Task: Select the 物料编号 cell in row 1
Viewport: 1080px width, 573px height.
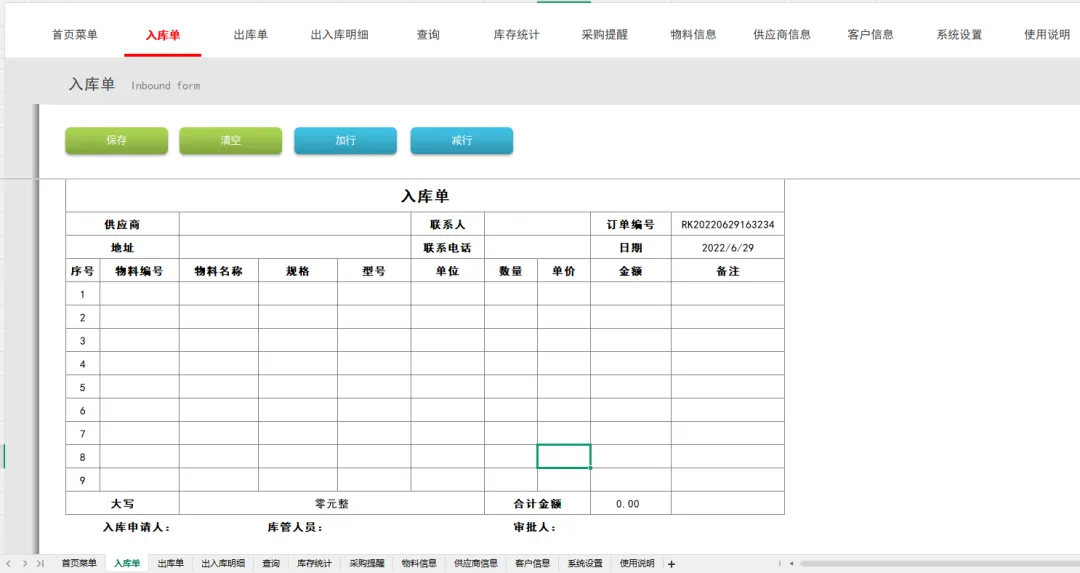Action: (140, 294)
